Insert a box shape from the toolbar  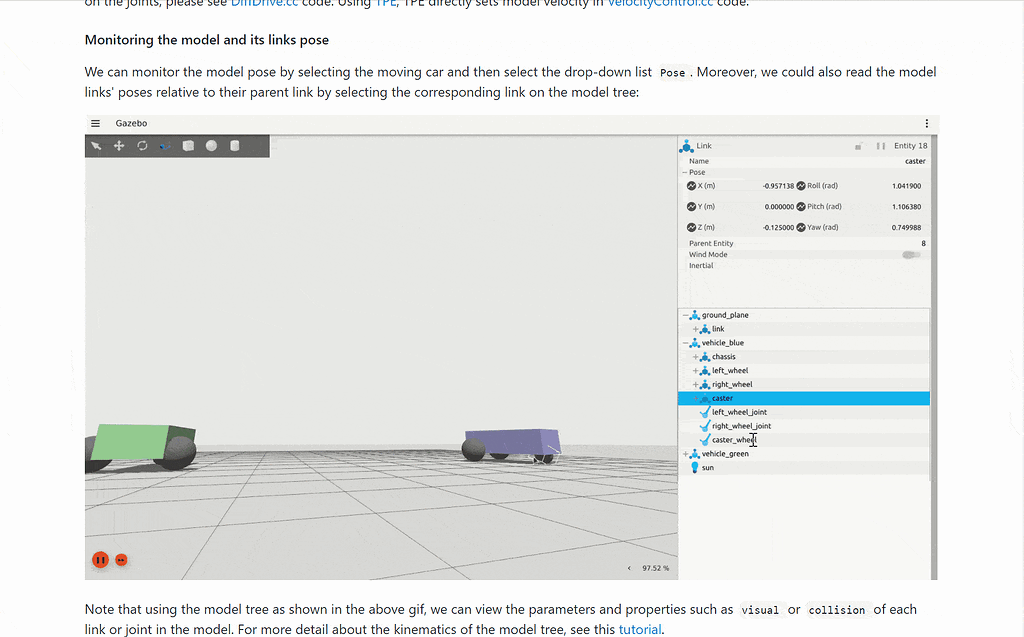[x=188, y=146]
